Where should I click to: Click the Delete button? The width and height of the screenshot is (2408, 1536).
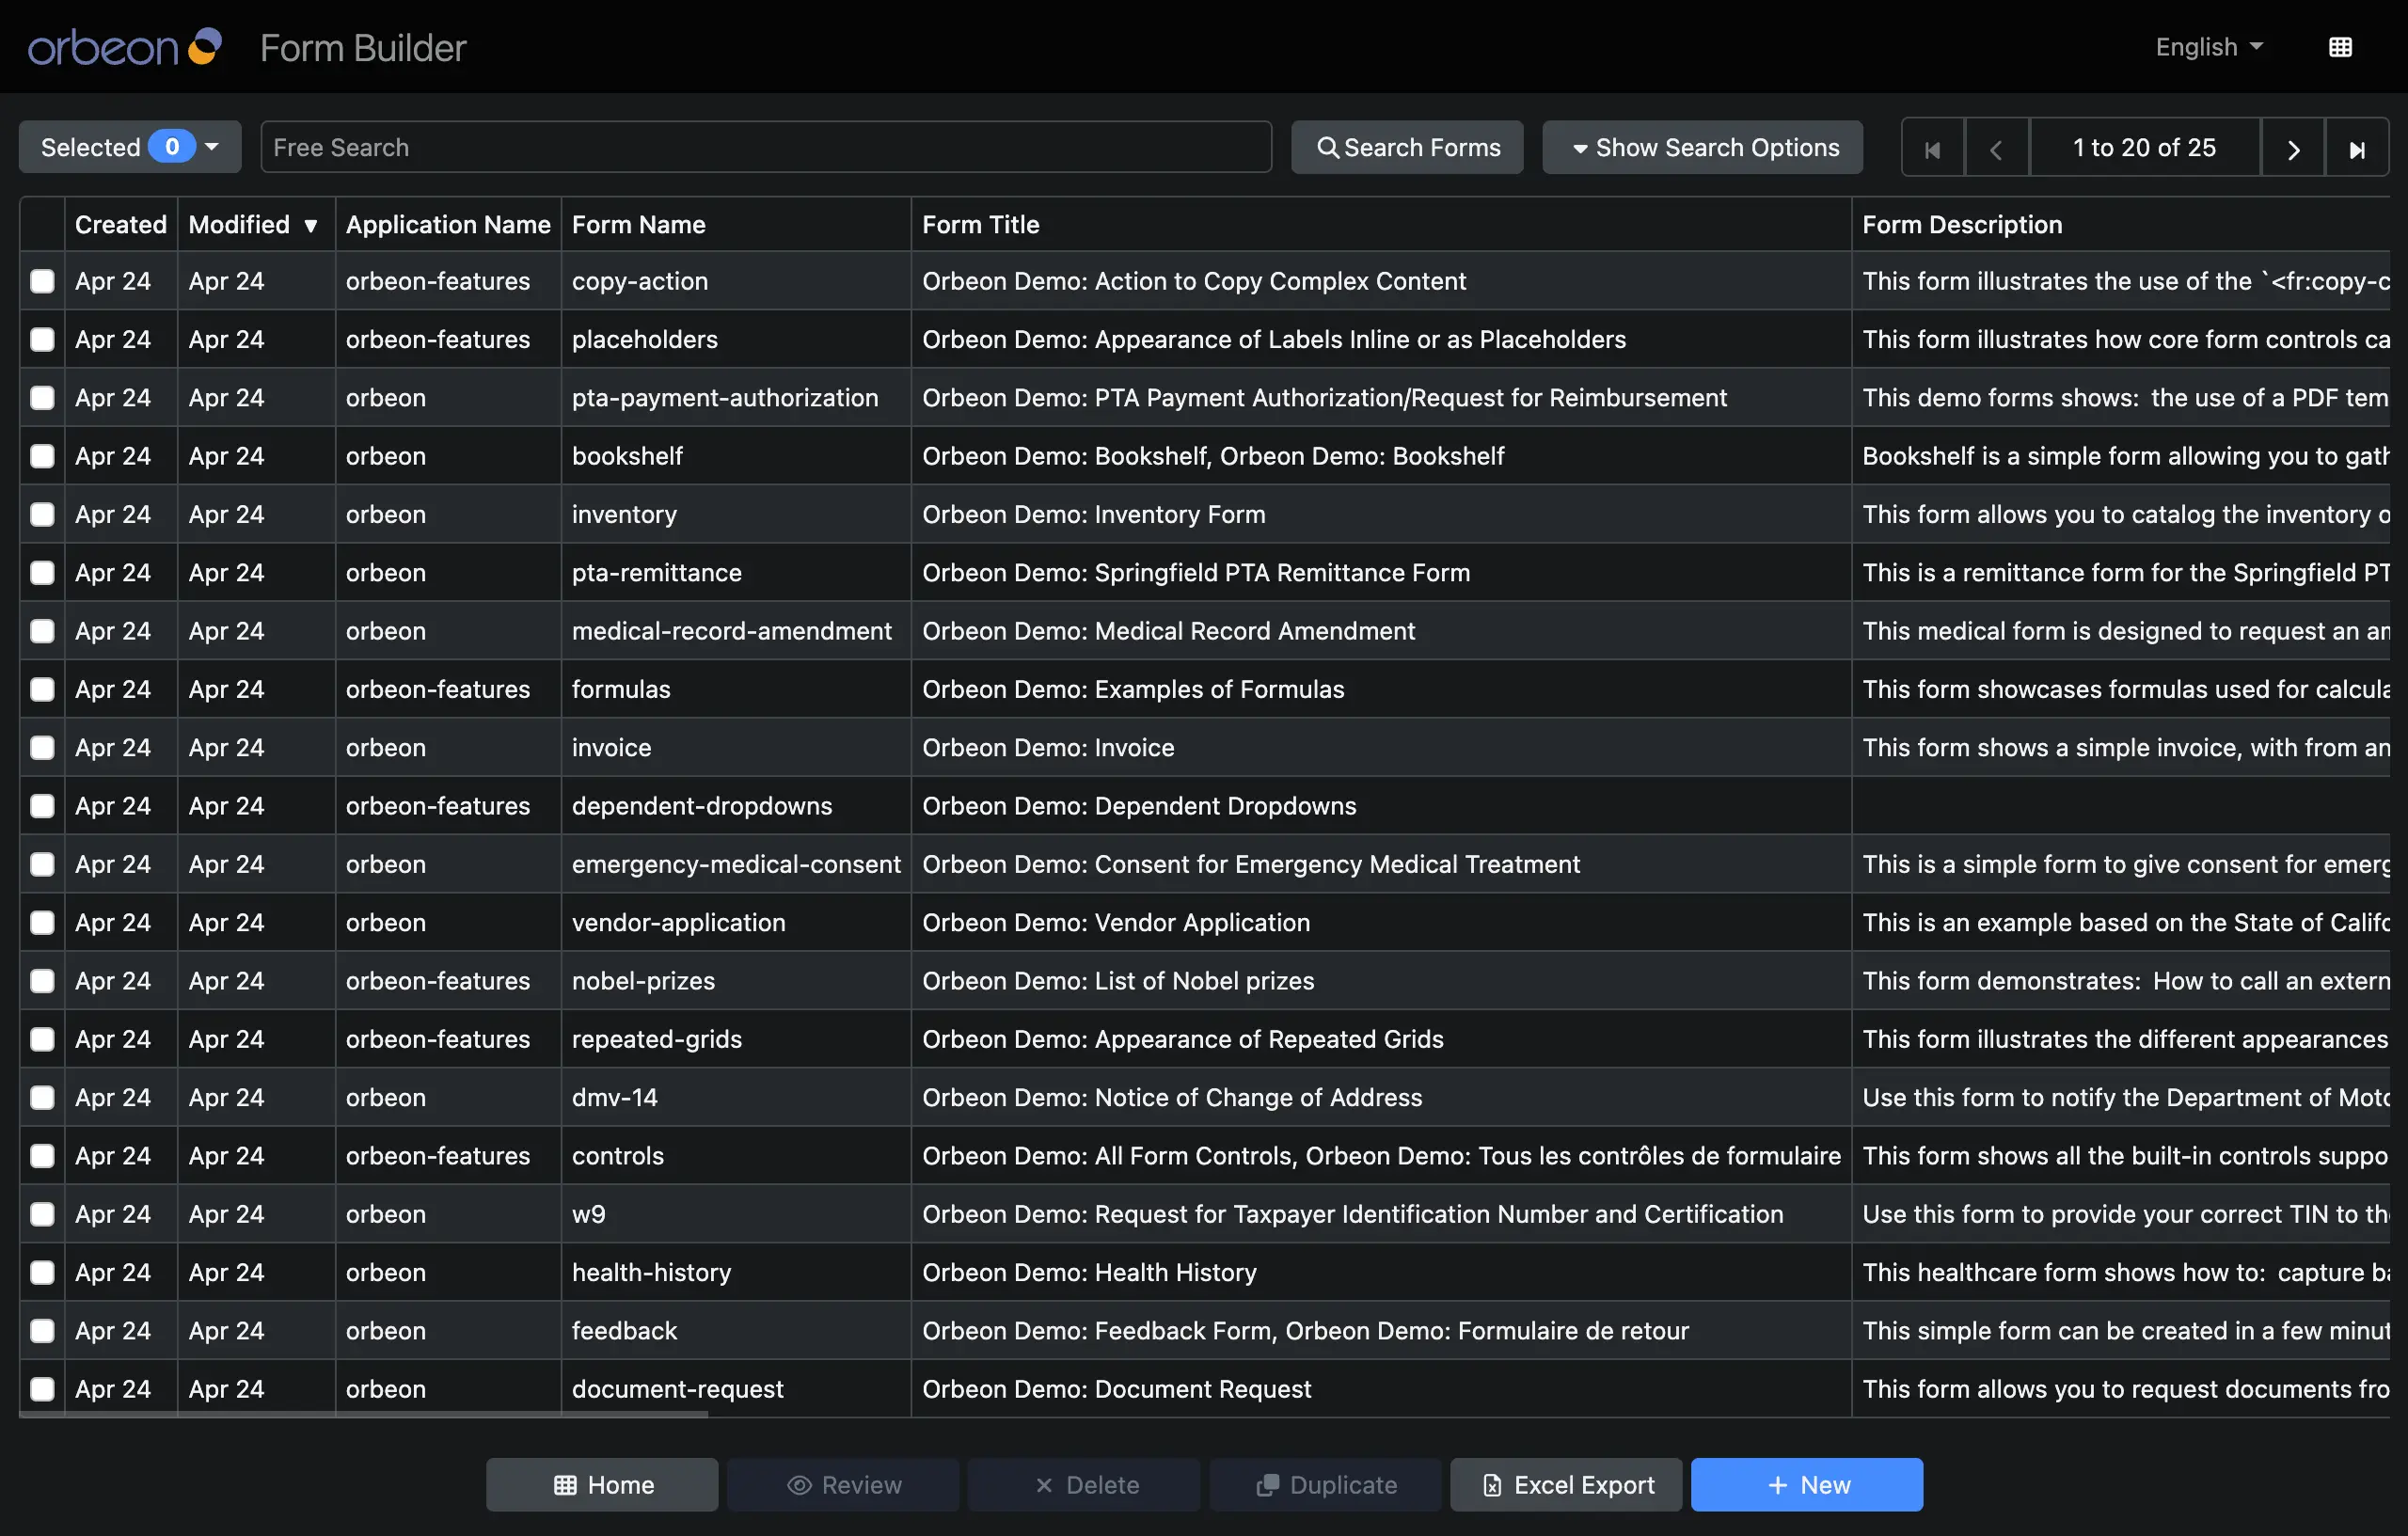point(1084,1484)
